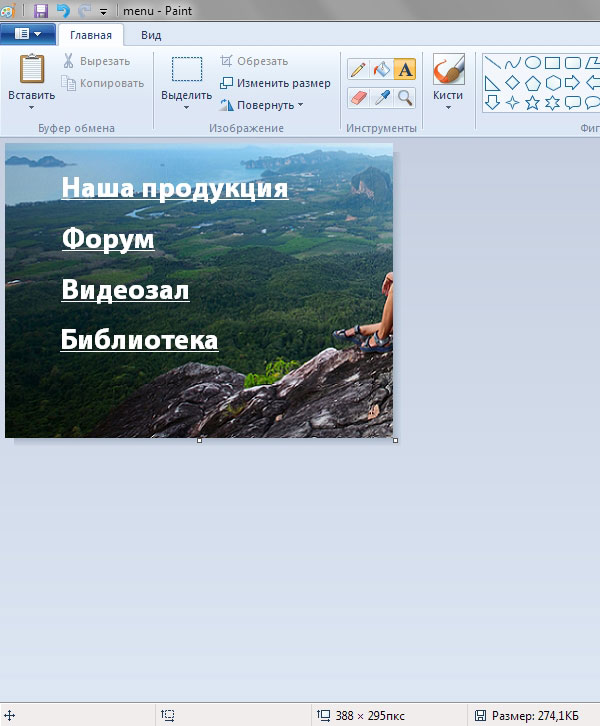Click the Изменить размер button

(x=275, y=83)
